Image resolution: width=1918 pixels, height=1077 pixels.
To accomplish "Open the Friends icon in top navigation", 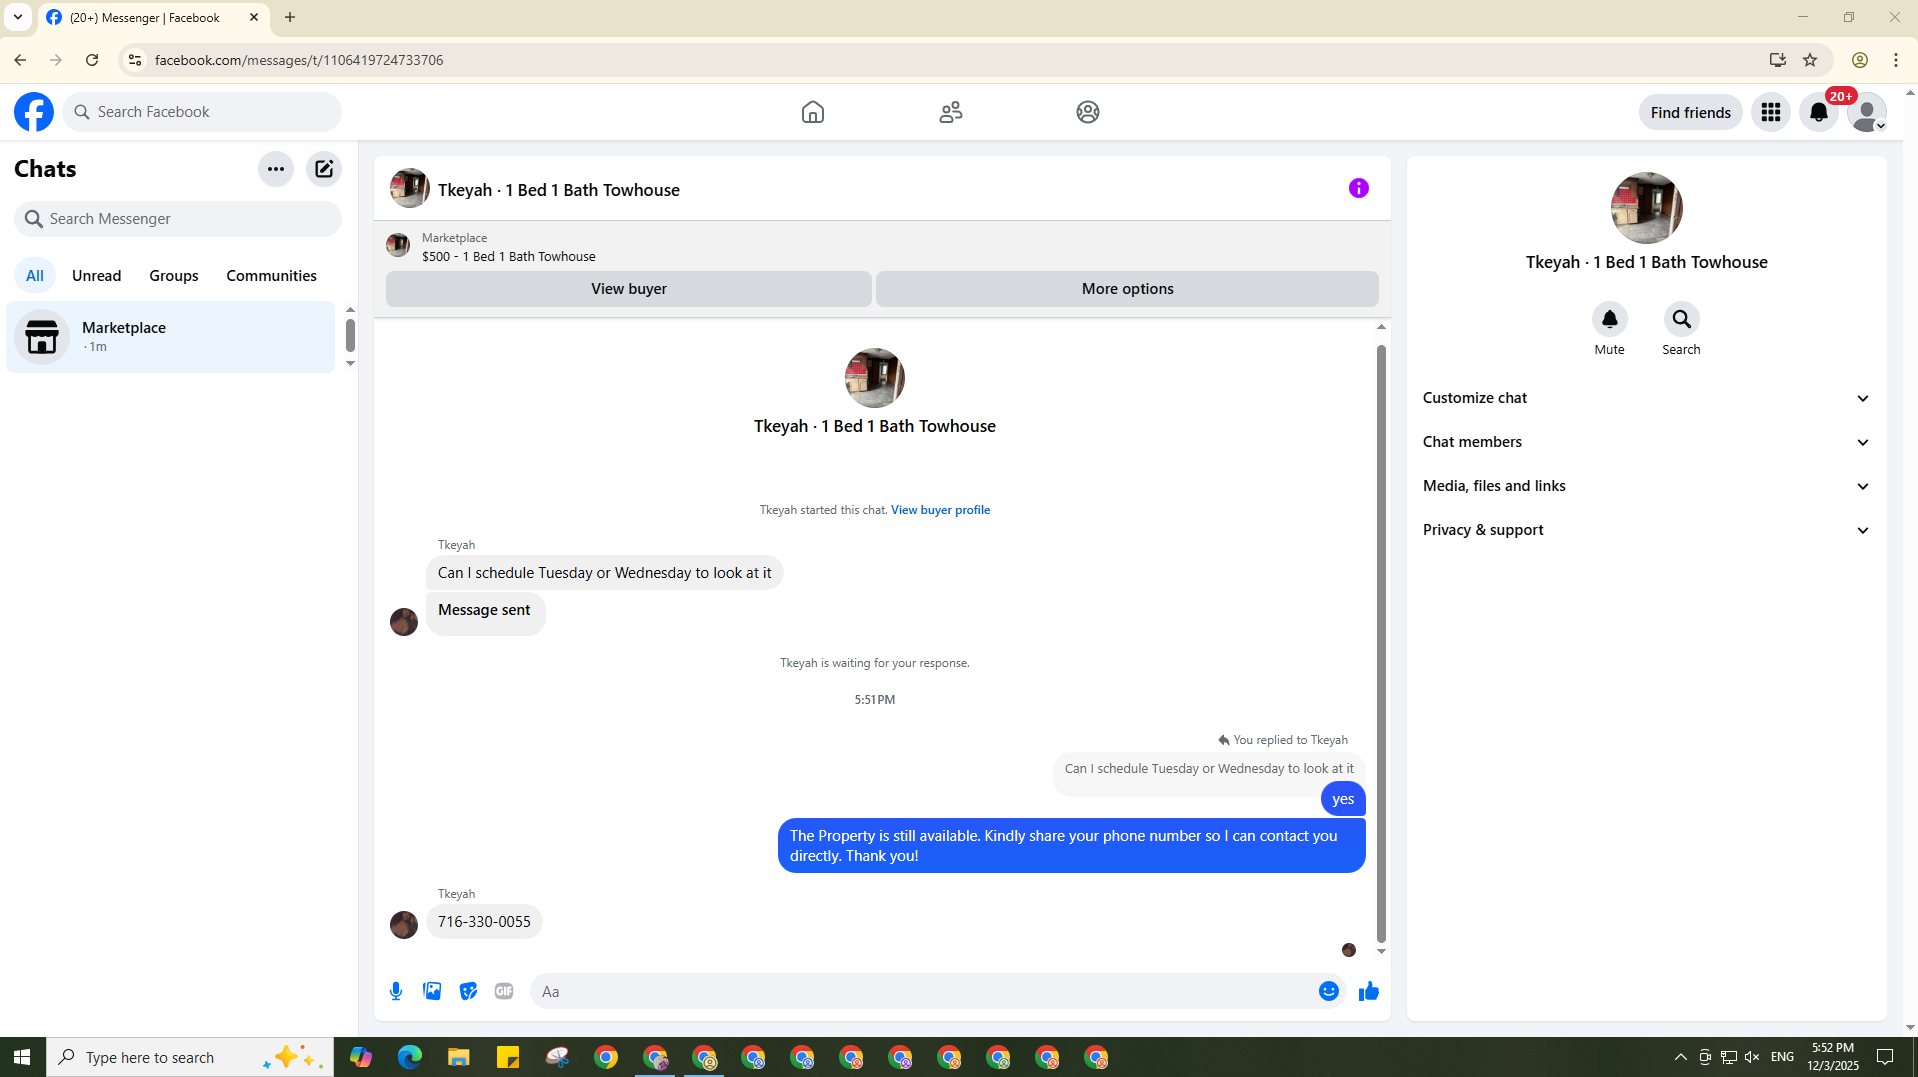I will [951, 112].
